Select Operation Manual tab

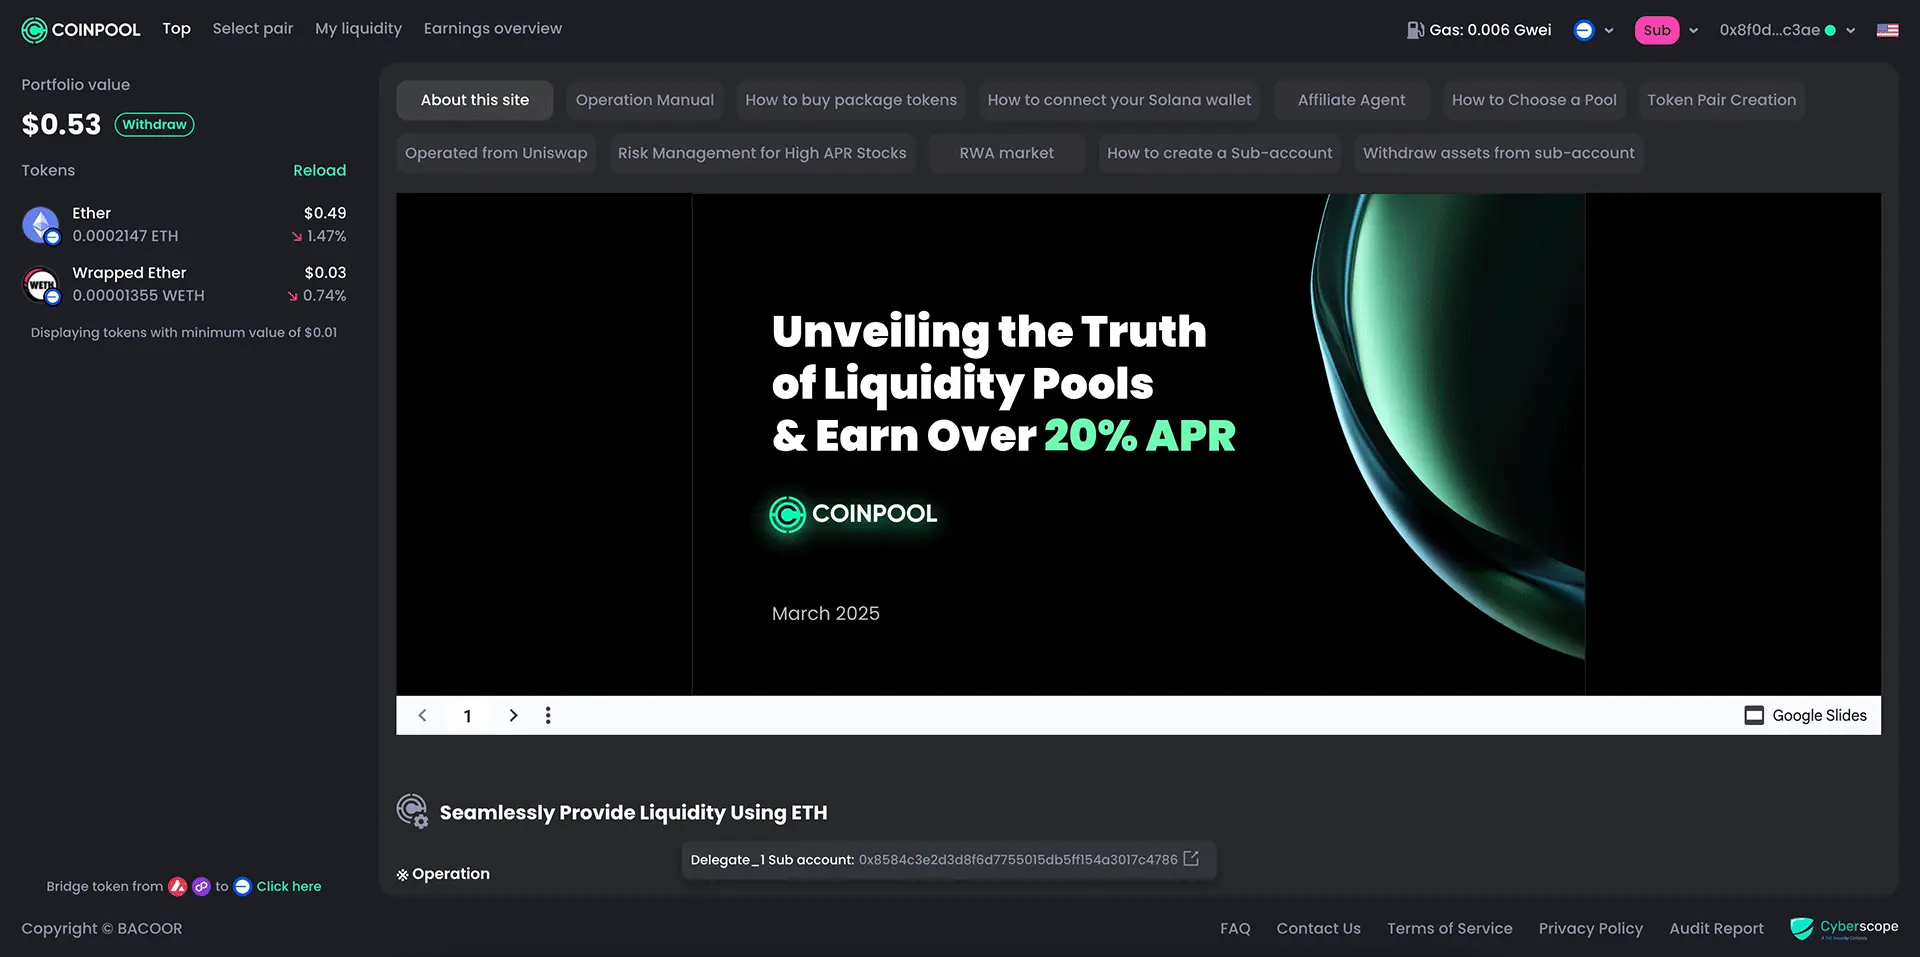645,100
